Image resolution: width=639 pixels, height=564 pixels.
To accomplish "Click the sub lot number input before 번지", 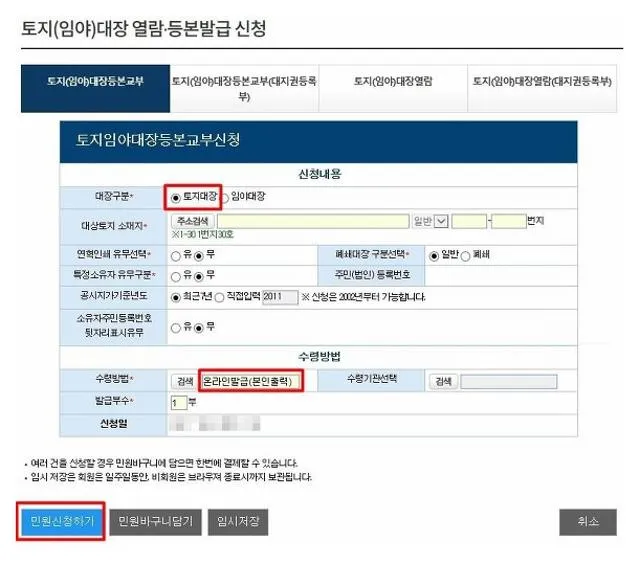I will coord(509,221).
